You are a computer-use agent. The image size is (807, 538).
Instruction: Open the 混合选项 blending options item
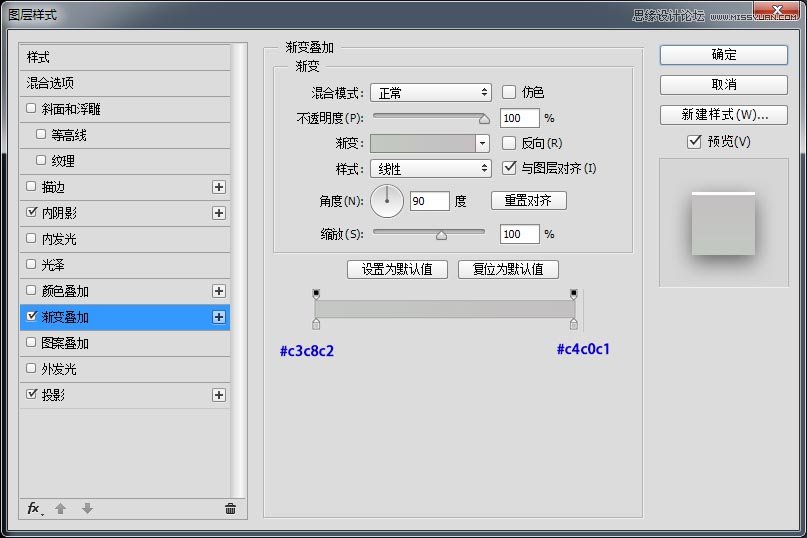coord(125,83)
